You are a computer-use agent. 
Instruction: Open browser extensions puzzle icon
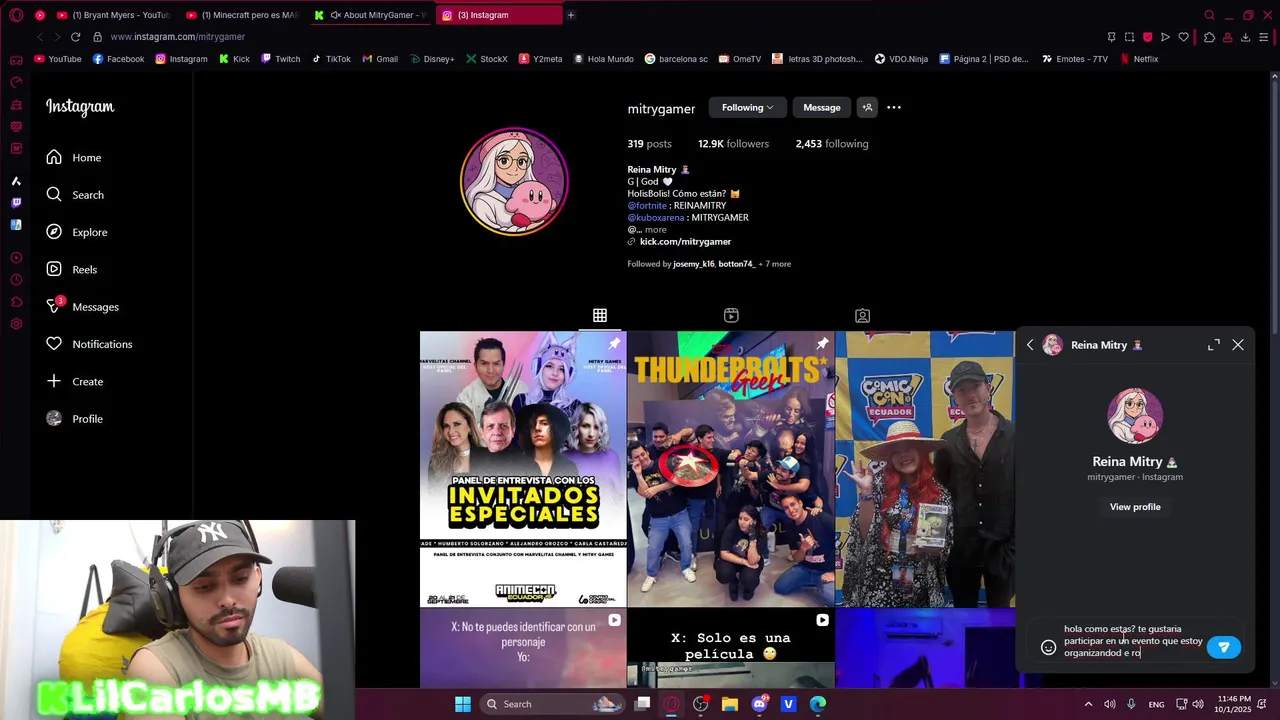coord(1209,37)
